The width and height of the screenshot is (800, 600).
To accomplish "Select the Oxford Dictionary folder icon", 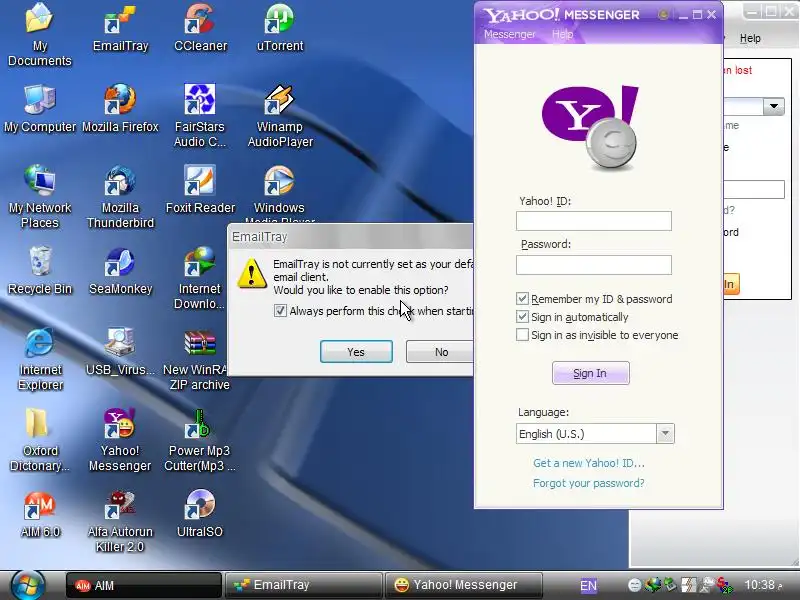I will coord(39,440).
